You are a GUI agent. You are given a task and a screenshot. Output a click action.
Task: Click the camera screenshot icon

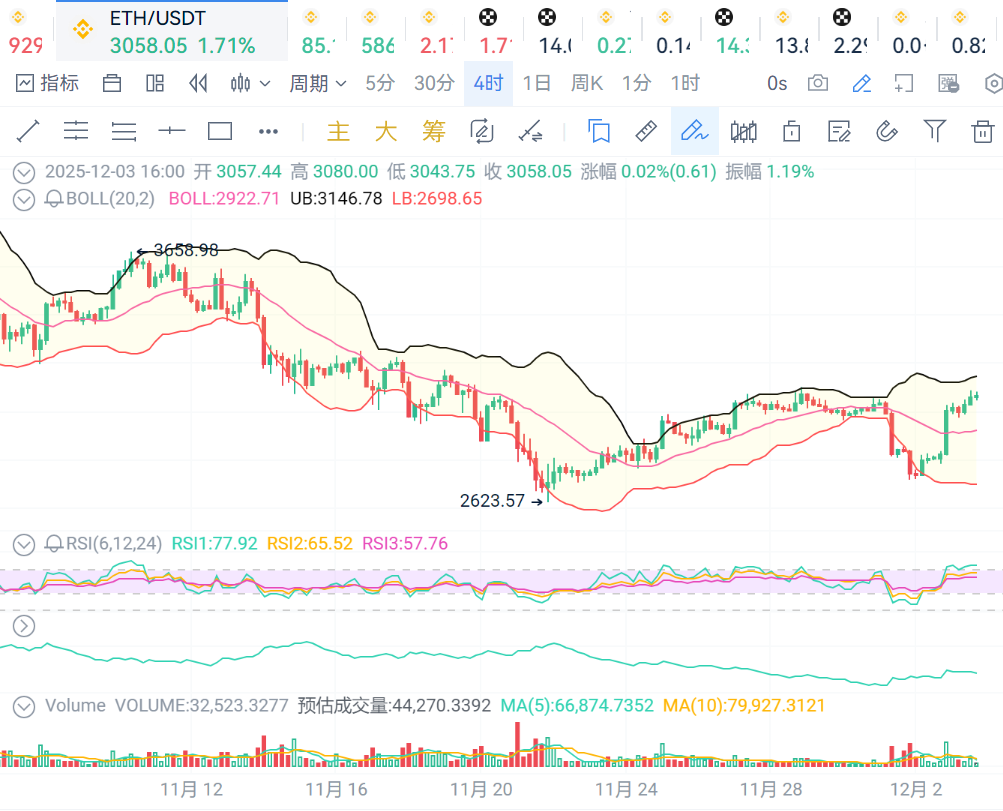818,84
